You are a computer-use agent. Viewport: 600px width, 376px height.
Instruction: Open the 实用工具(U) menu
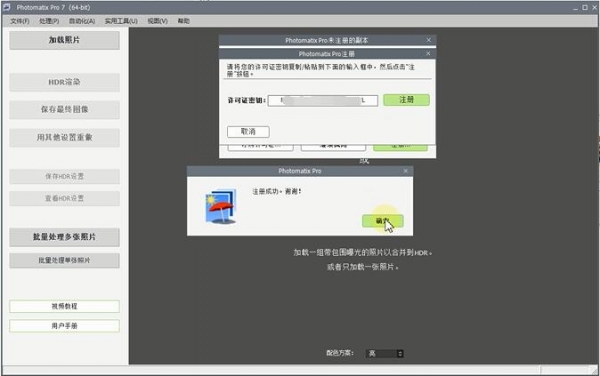click(x=121, y=21)
